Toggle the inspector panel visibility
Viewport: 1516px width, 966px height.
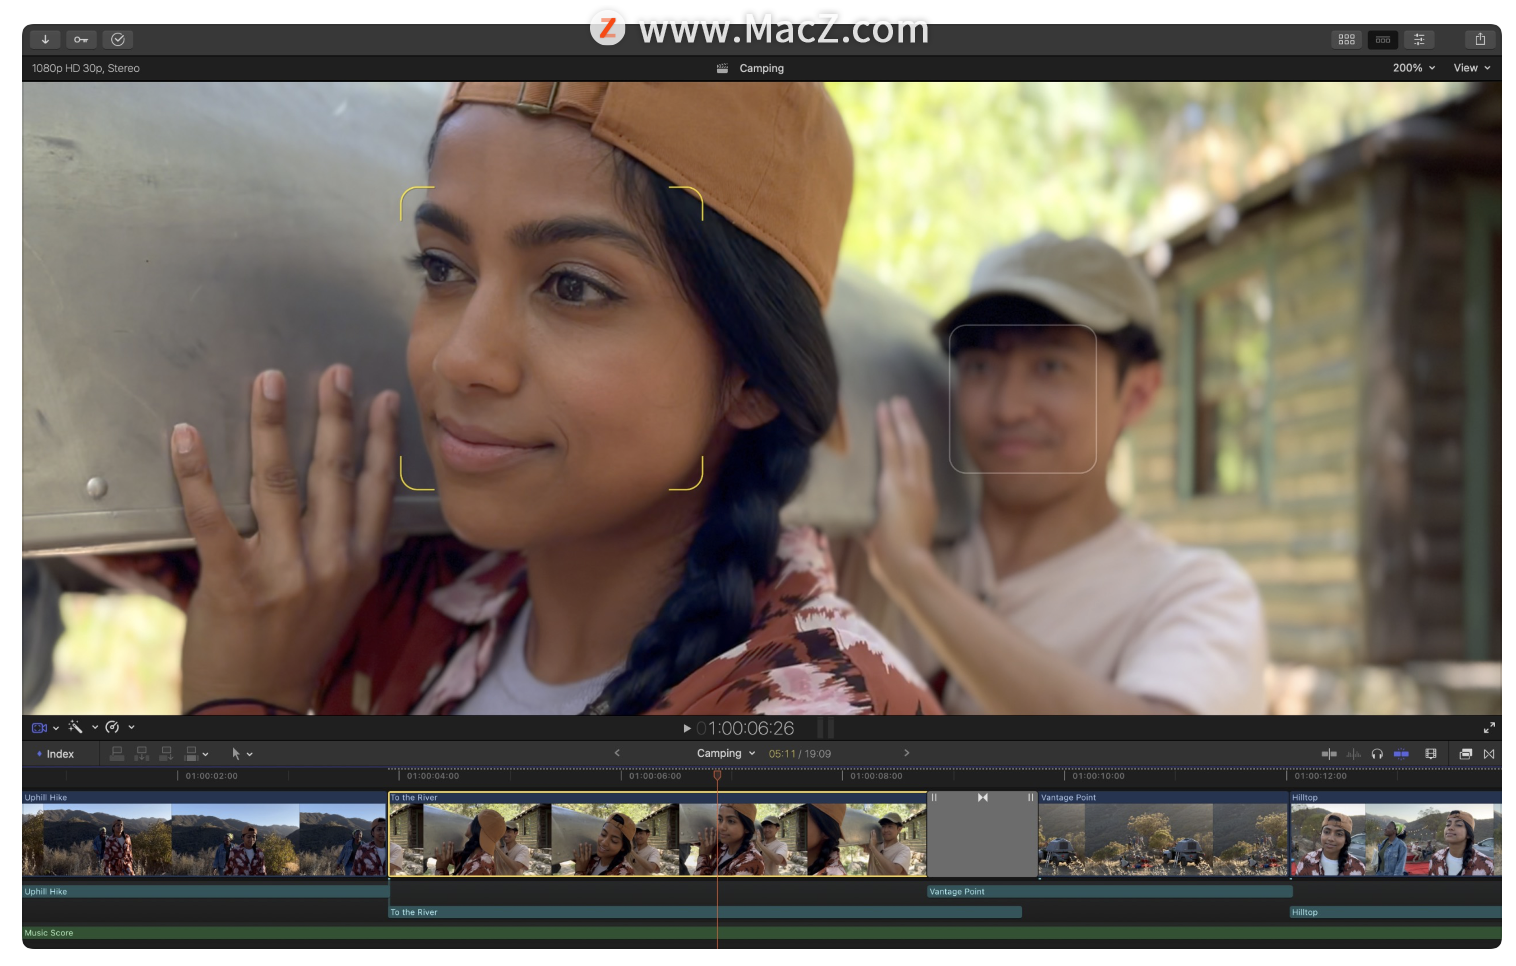pos(1419,39)
